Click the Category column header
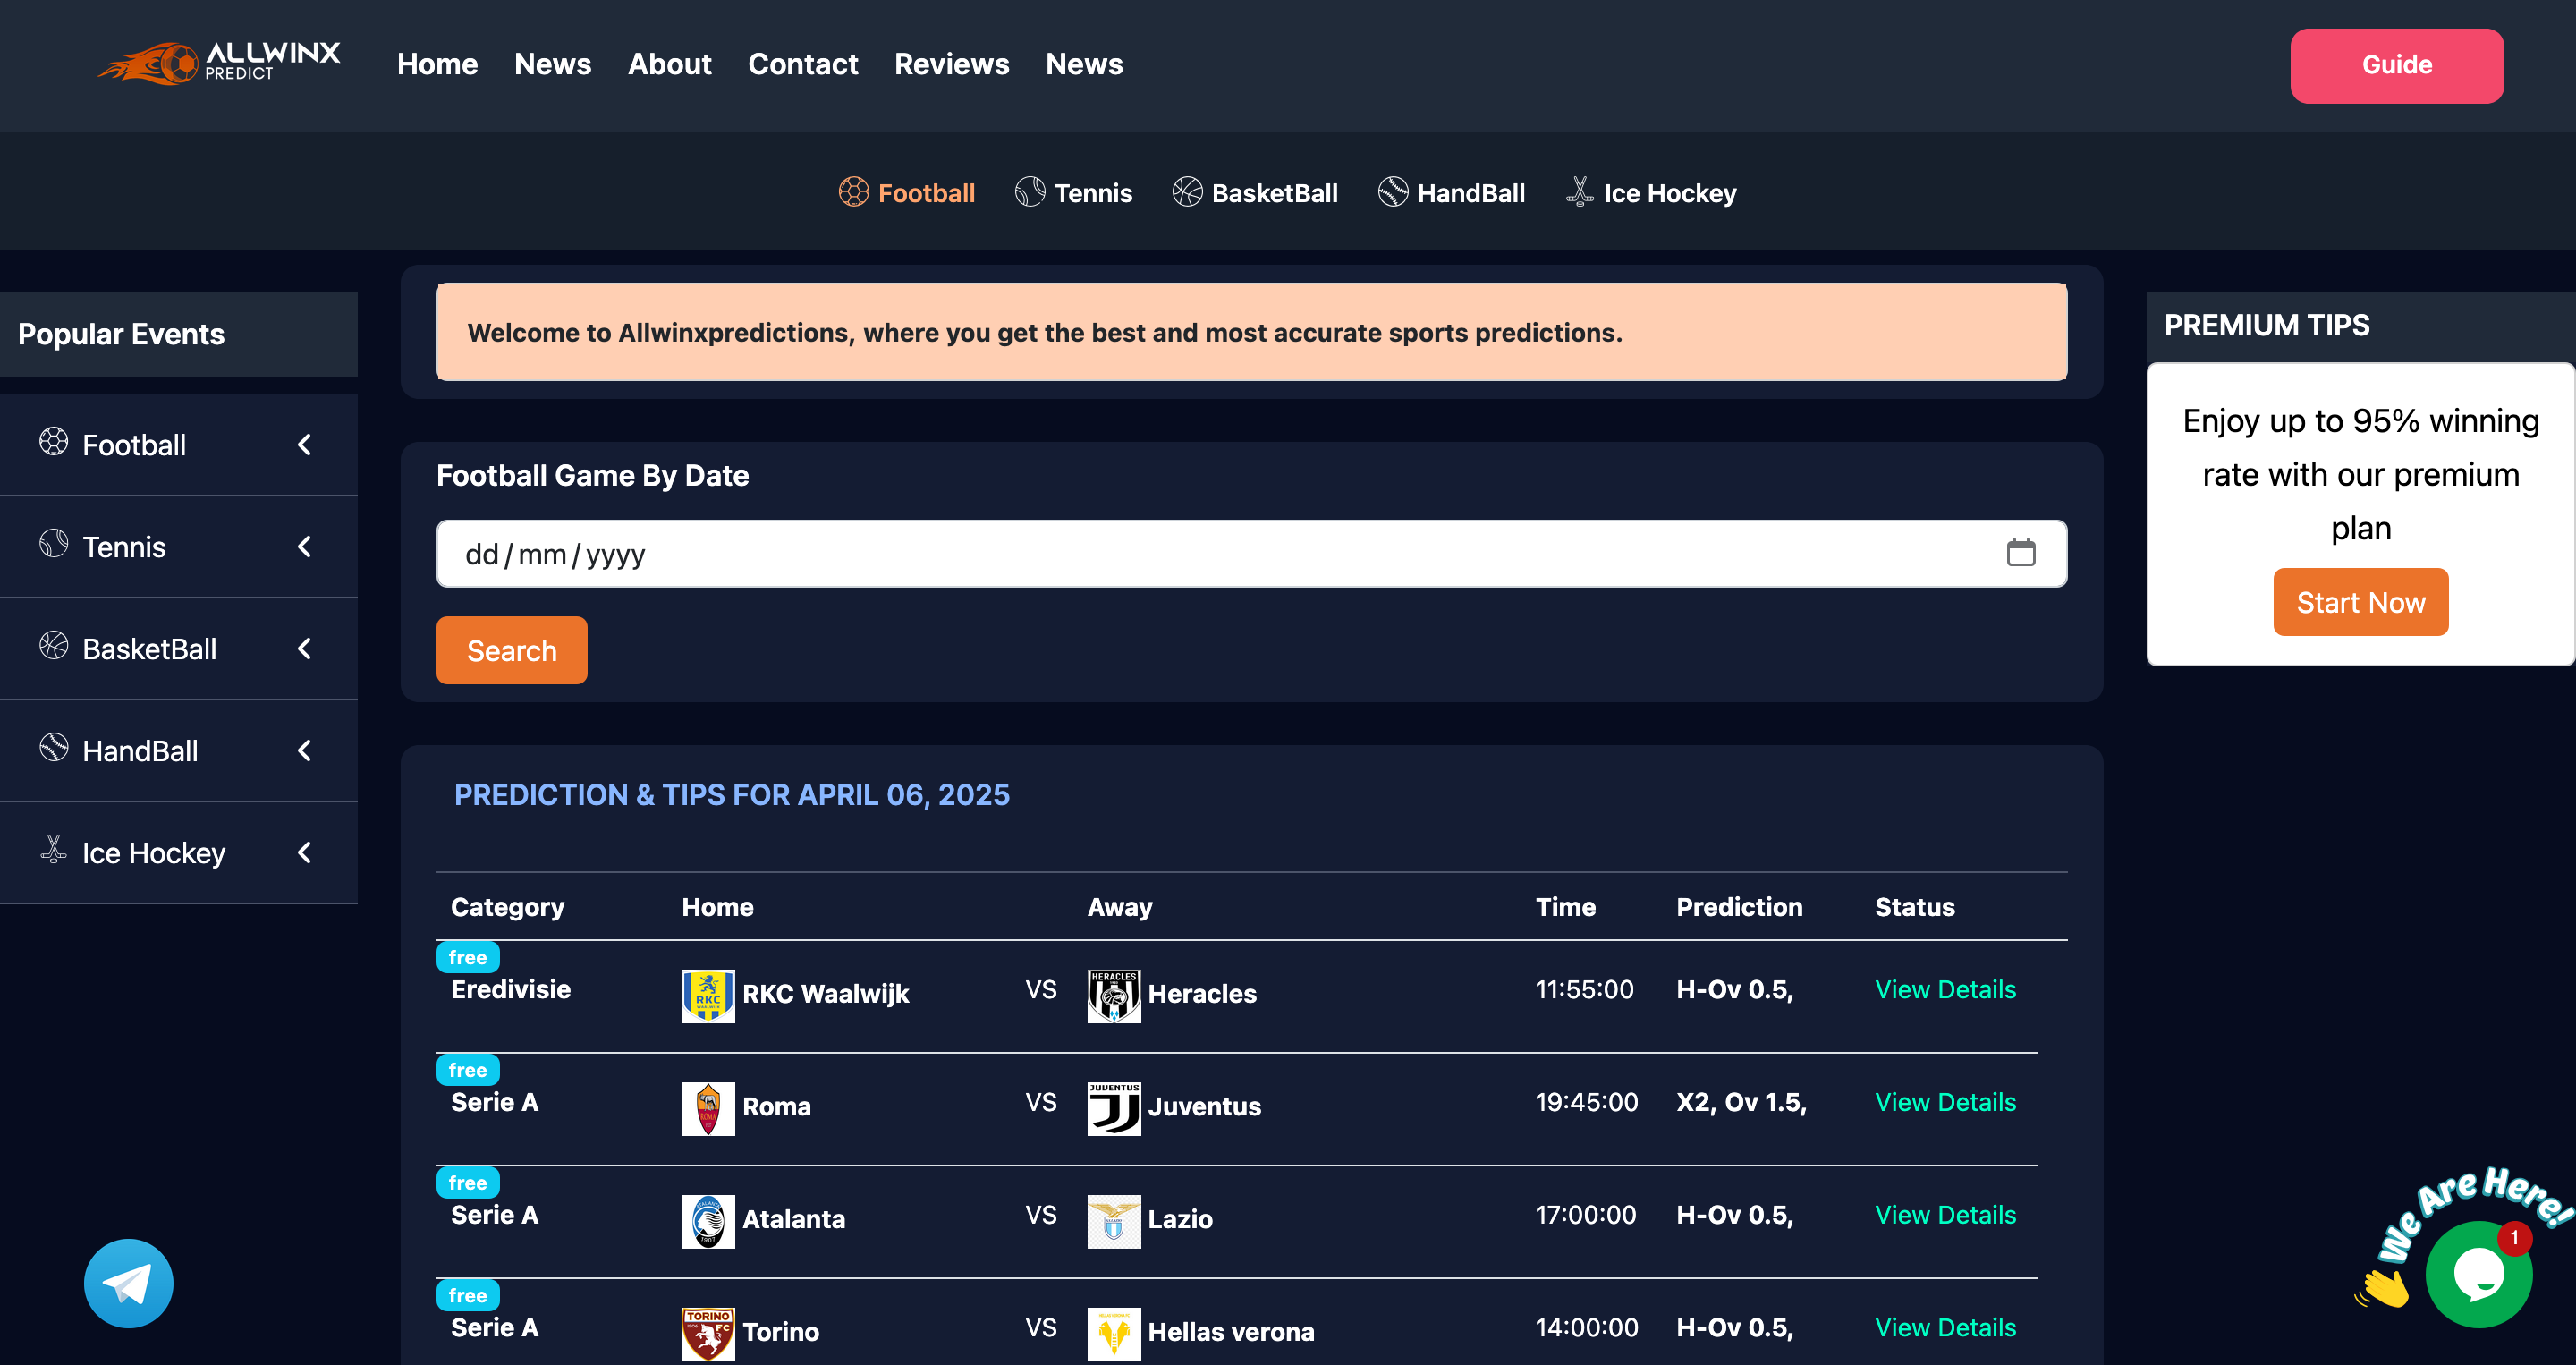 [508, 907]
